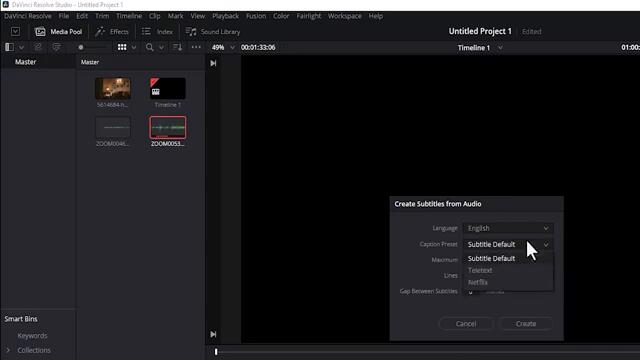This screenshot has width=640, height=360.
Task: Open the 49% viewer zoom dropdown
Action: [223, 47]
